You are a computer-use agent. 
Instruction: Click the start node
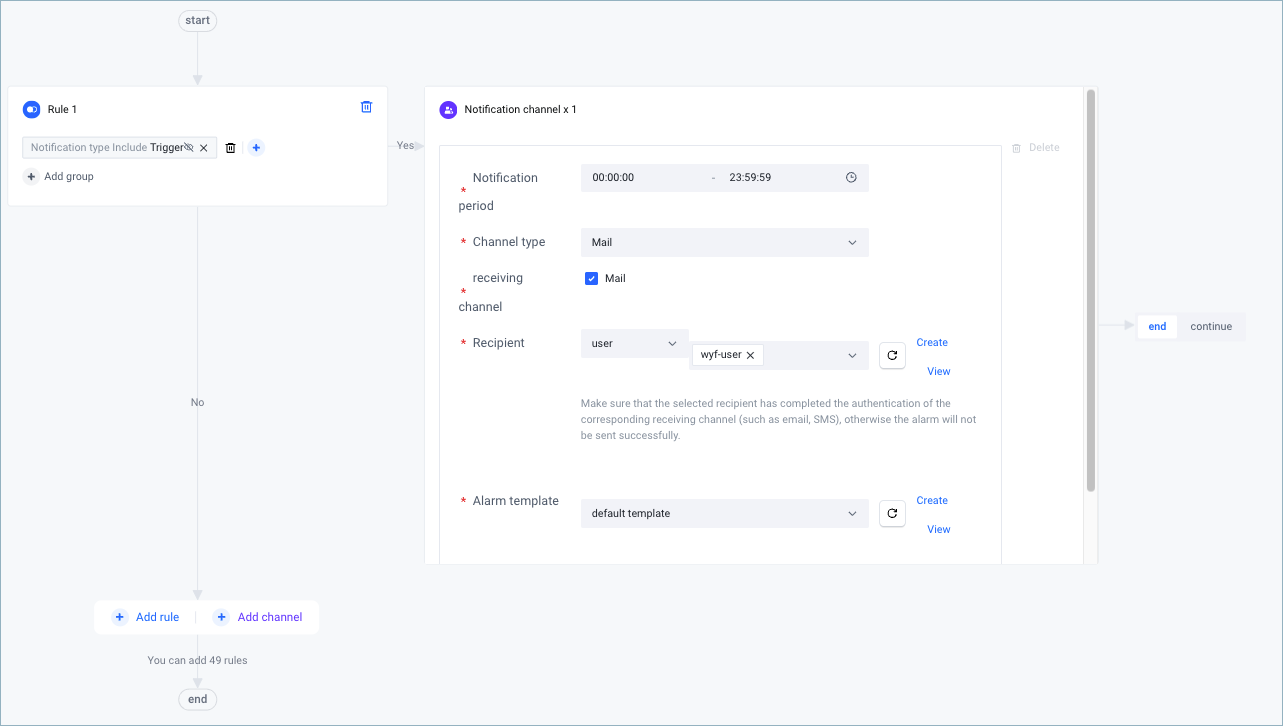(197, 20)
